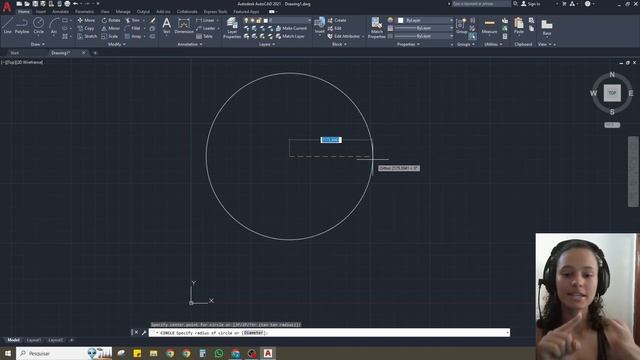This screenshot has height=360, width=640.
Task: Click the Linear dimension tool
Action: click(x=205, y=20)
